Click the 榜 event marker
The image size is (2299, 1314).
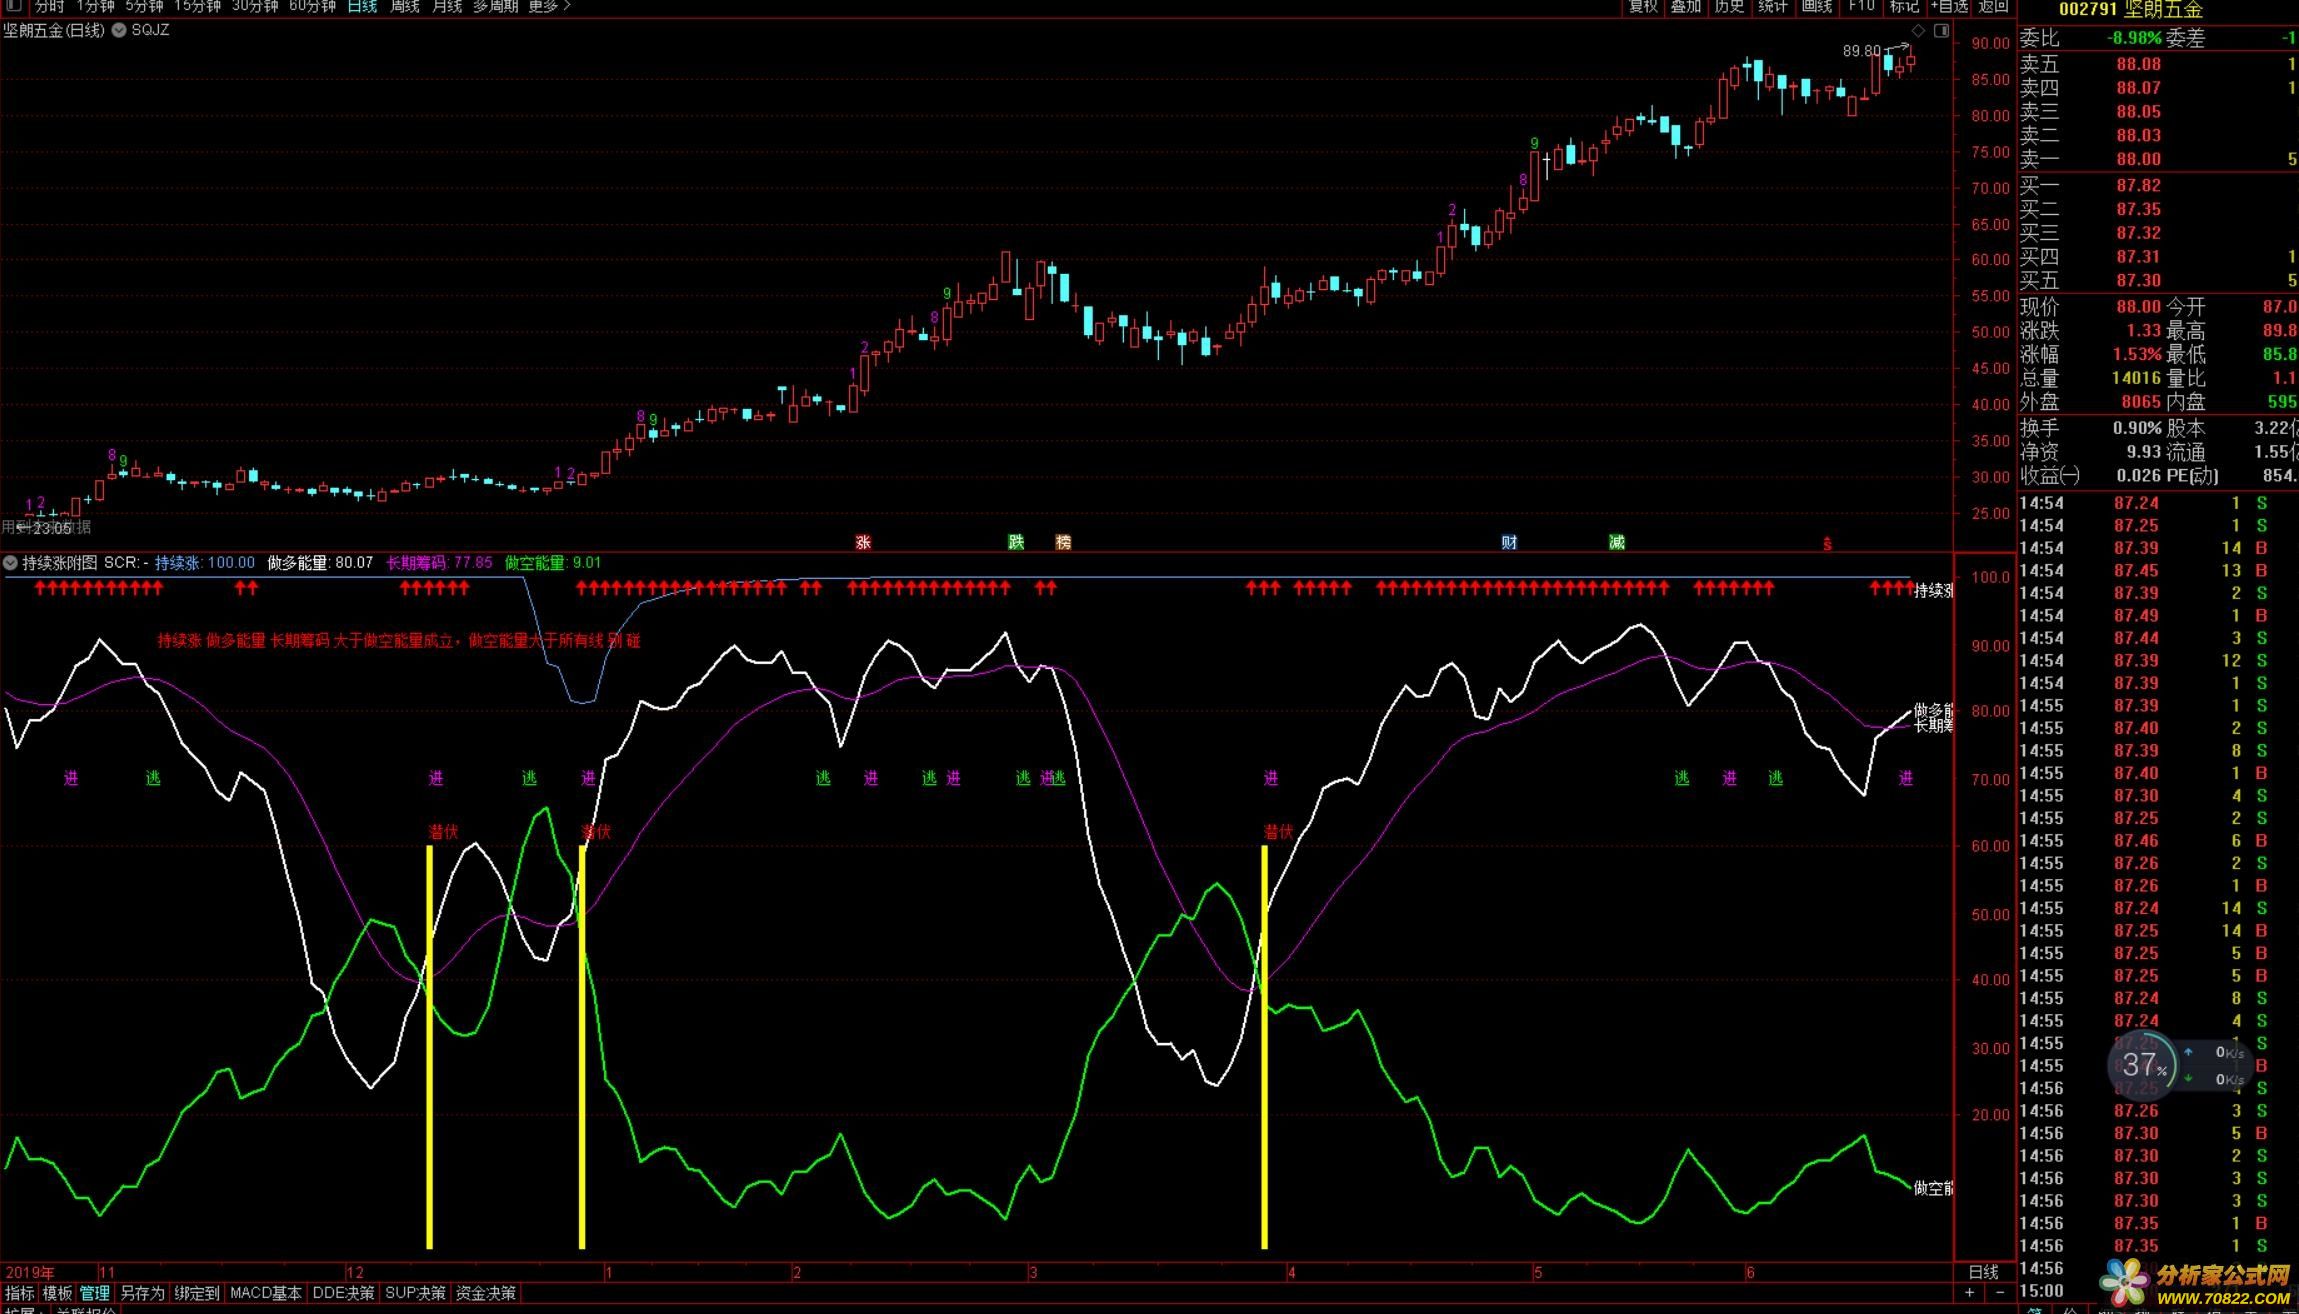[1063, 542]
